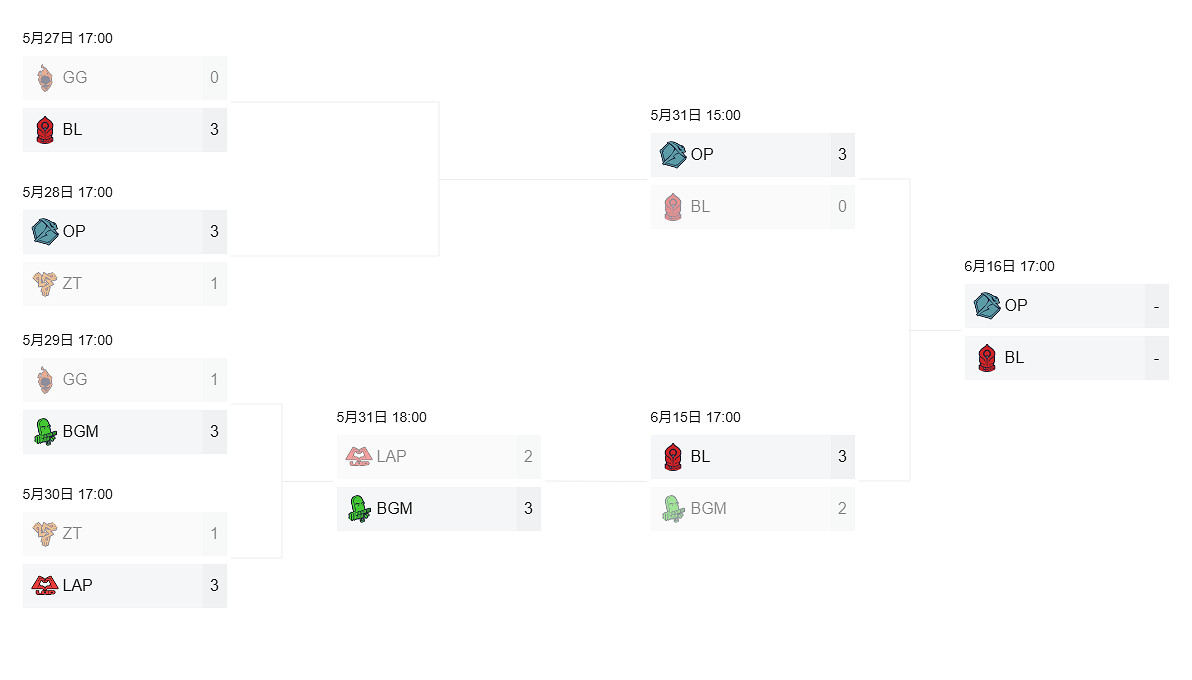Click faded BGM logo in June 15 match

click(673, 509)
